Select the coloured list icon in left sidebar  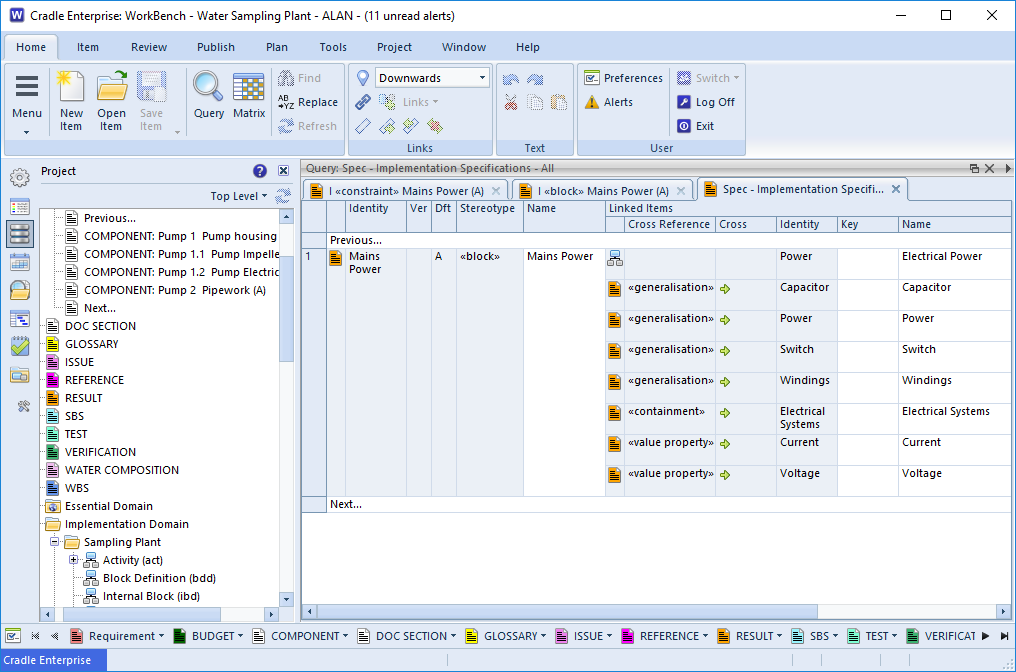(19, 207)
